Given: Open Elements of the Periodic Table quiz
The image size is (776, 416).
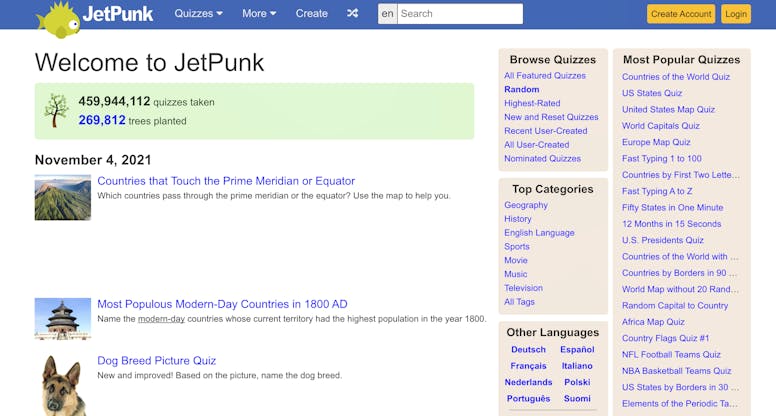Looking at the screenshot, I should tap(680, 404).
